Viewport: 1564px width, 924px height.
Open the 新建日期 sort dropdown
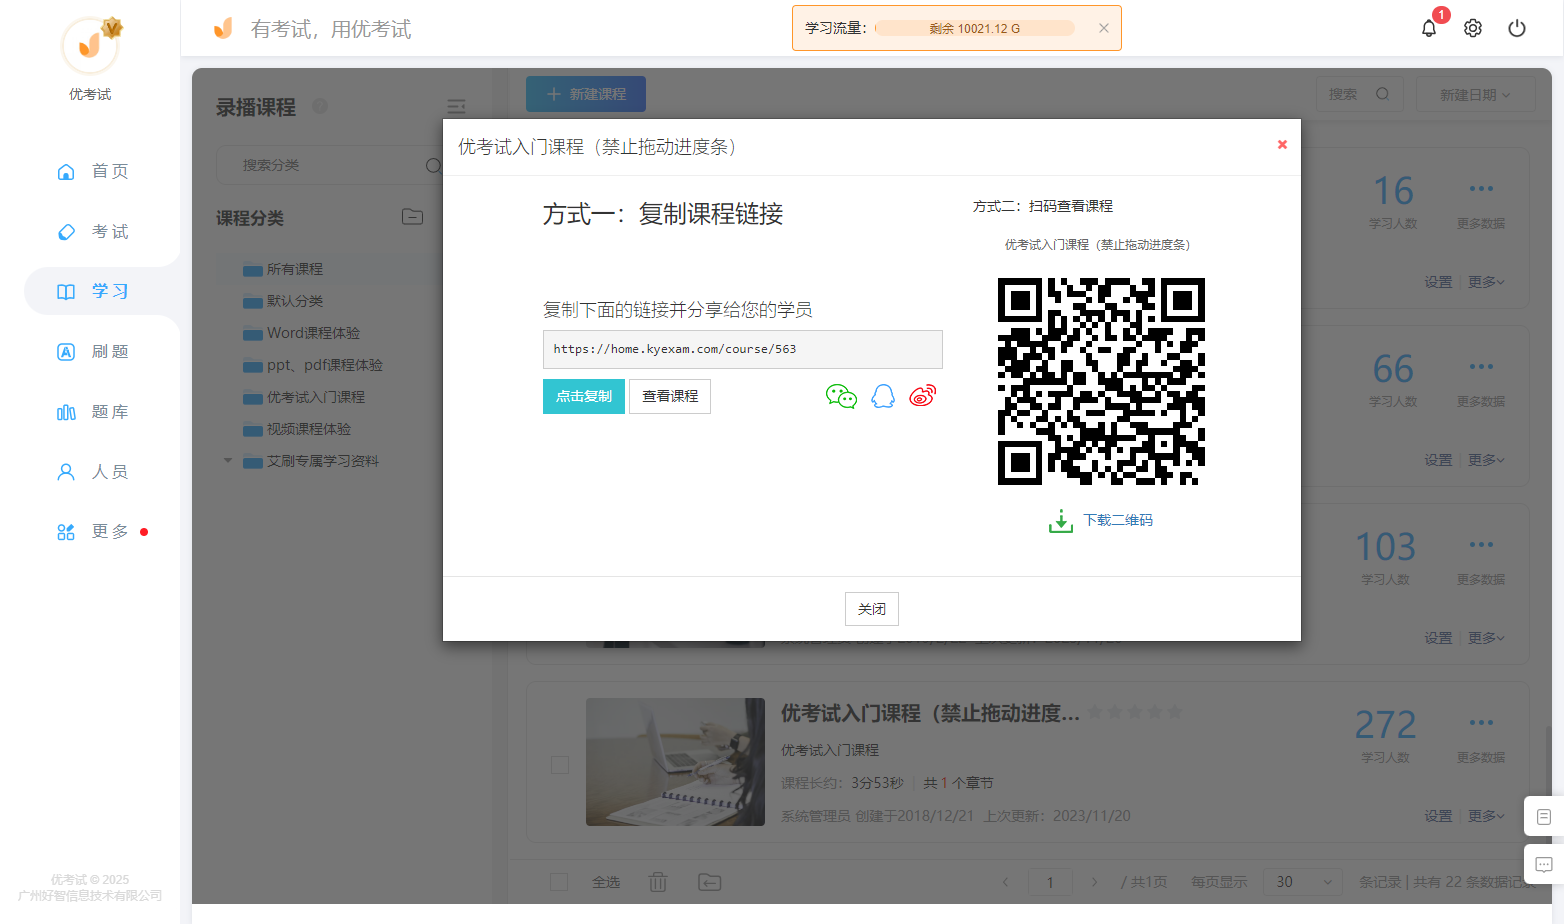click(x=1475, y=95)
